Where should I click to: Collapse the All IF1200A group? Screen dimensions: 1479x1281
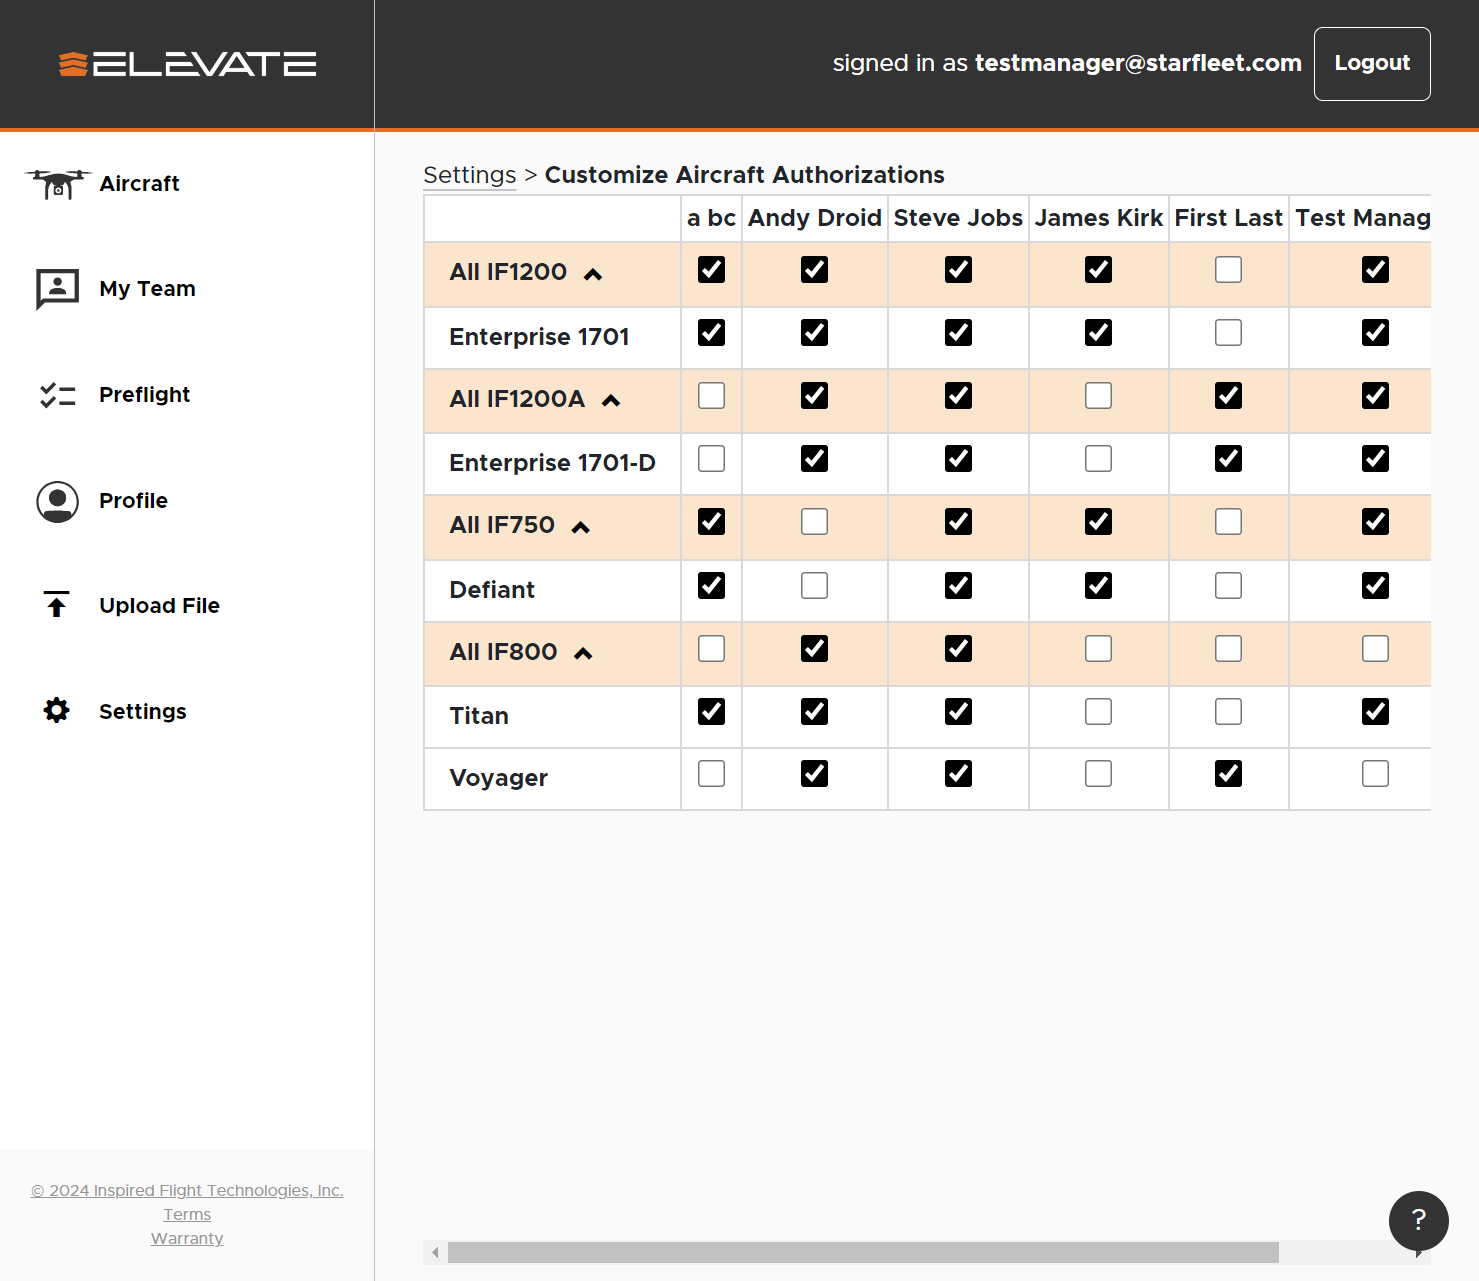(x=611, y=400)
